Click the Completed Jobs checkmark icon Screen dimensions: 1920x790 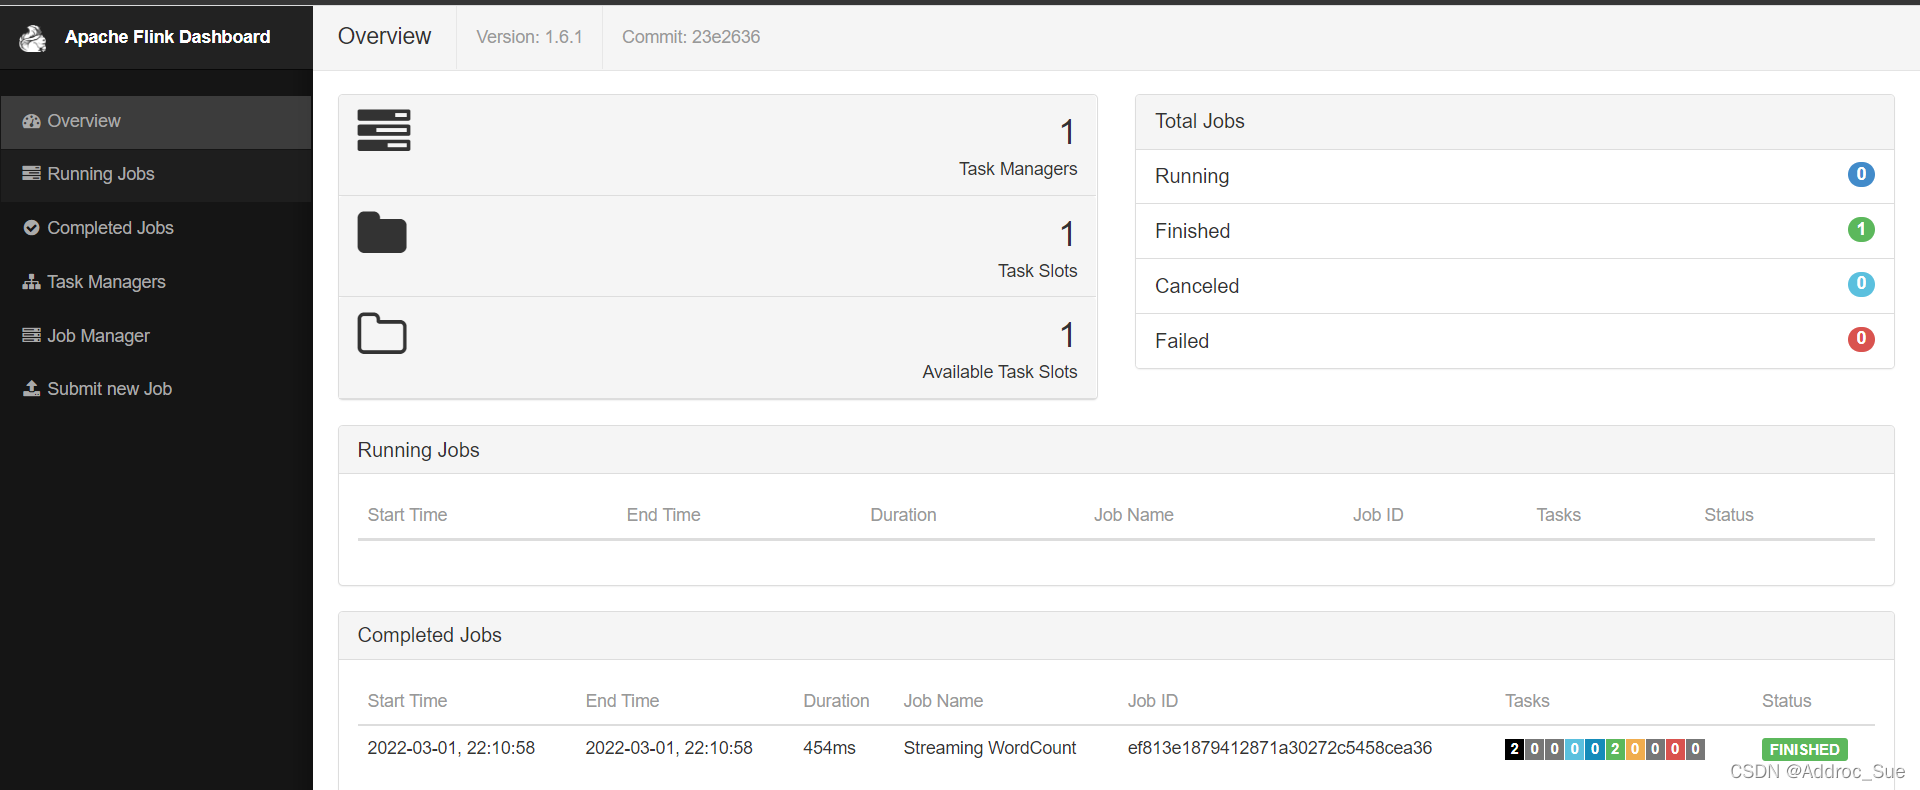pos(31,228)
